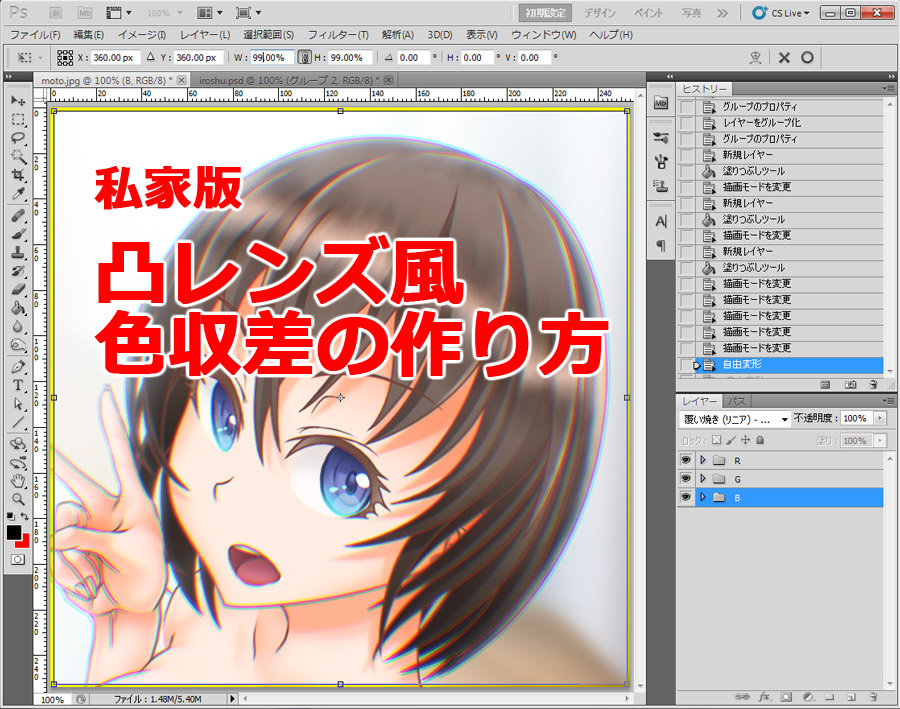This screenshot has height=709, width=900.
Task: Expand the R layer group
Action: coord(703,460)
